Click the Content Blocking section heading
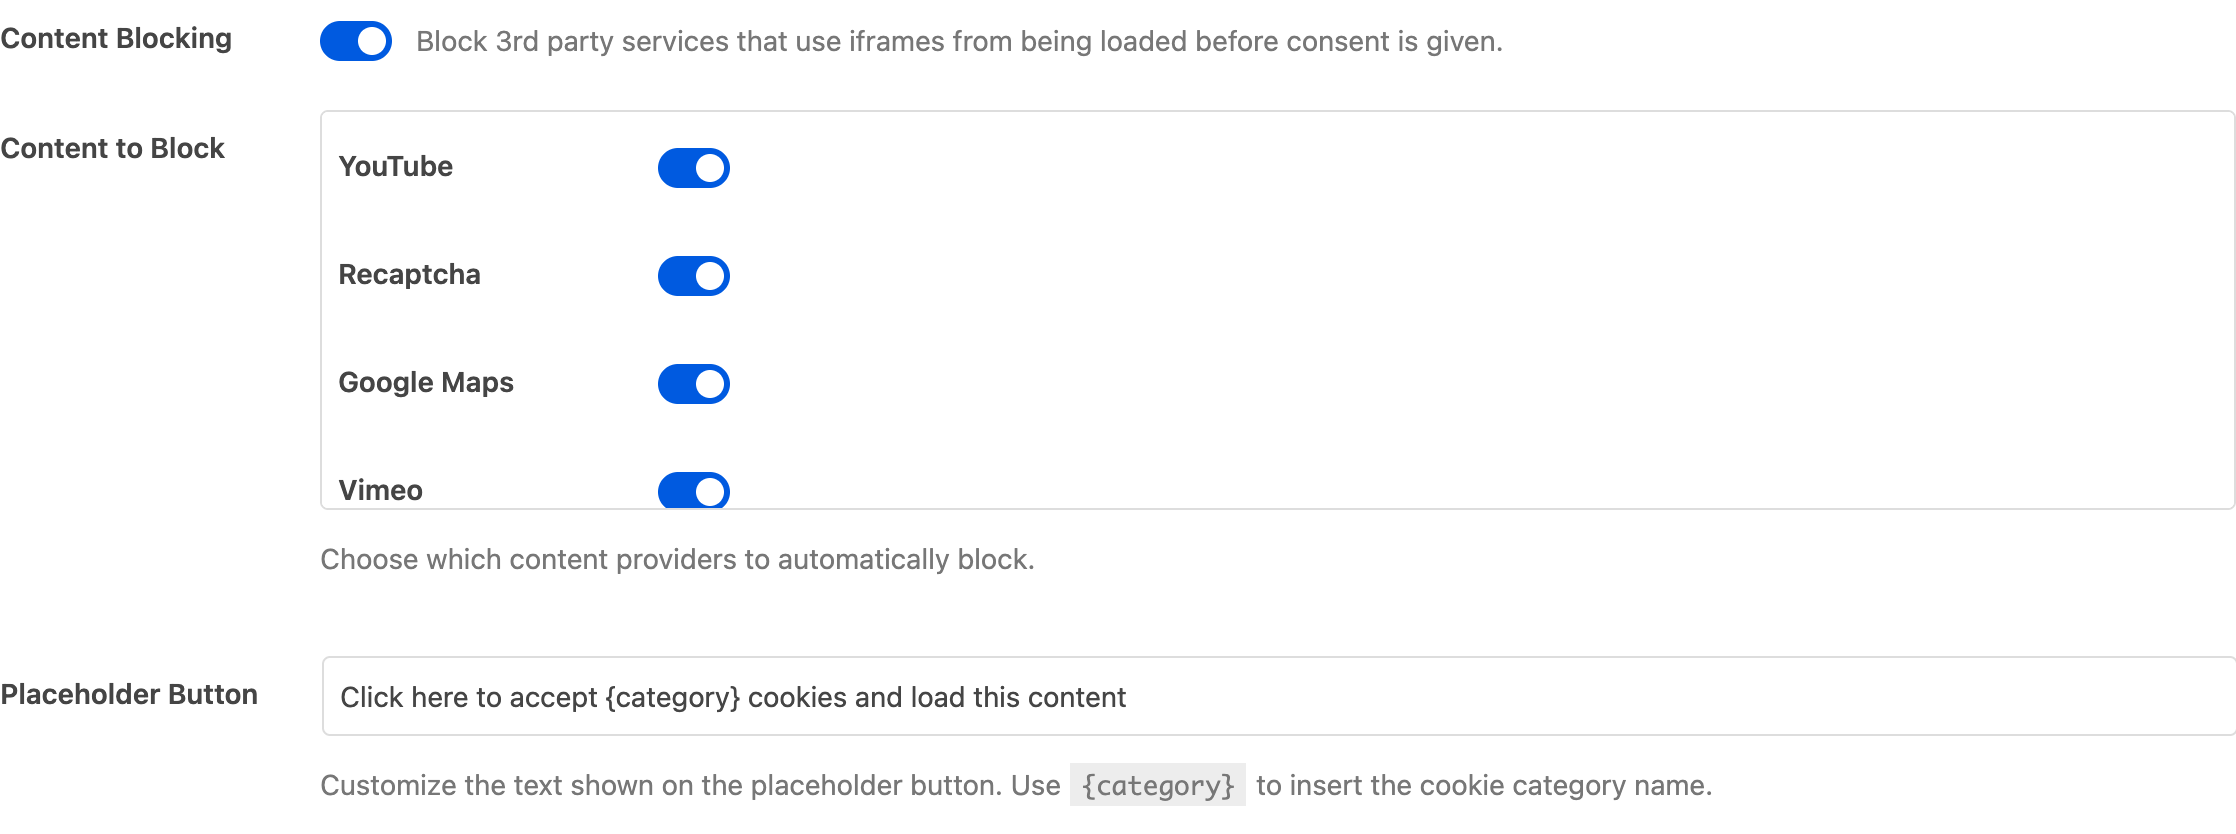The width and height of the screenshot is (2236, 834). pyautogui.click(x=116, y=39)
